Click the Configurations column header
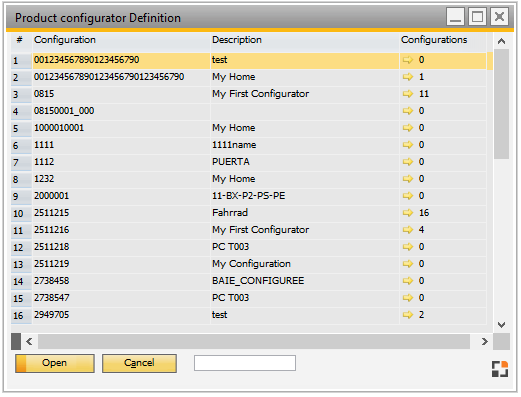This screenshot has height=397, width=521. [443, 40]
